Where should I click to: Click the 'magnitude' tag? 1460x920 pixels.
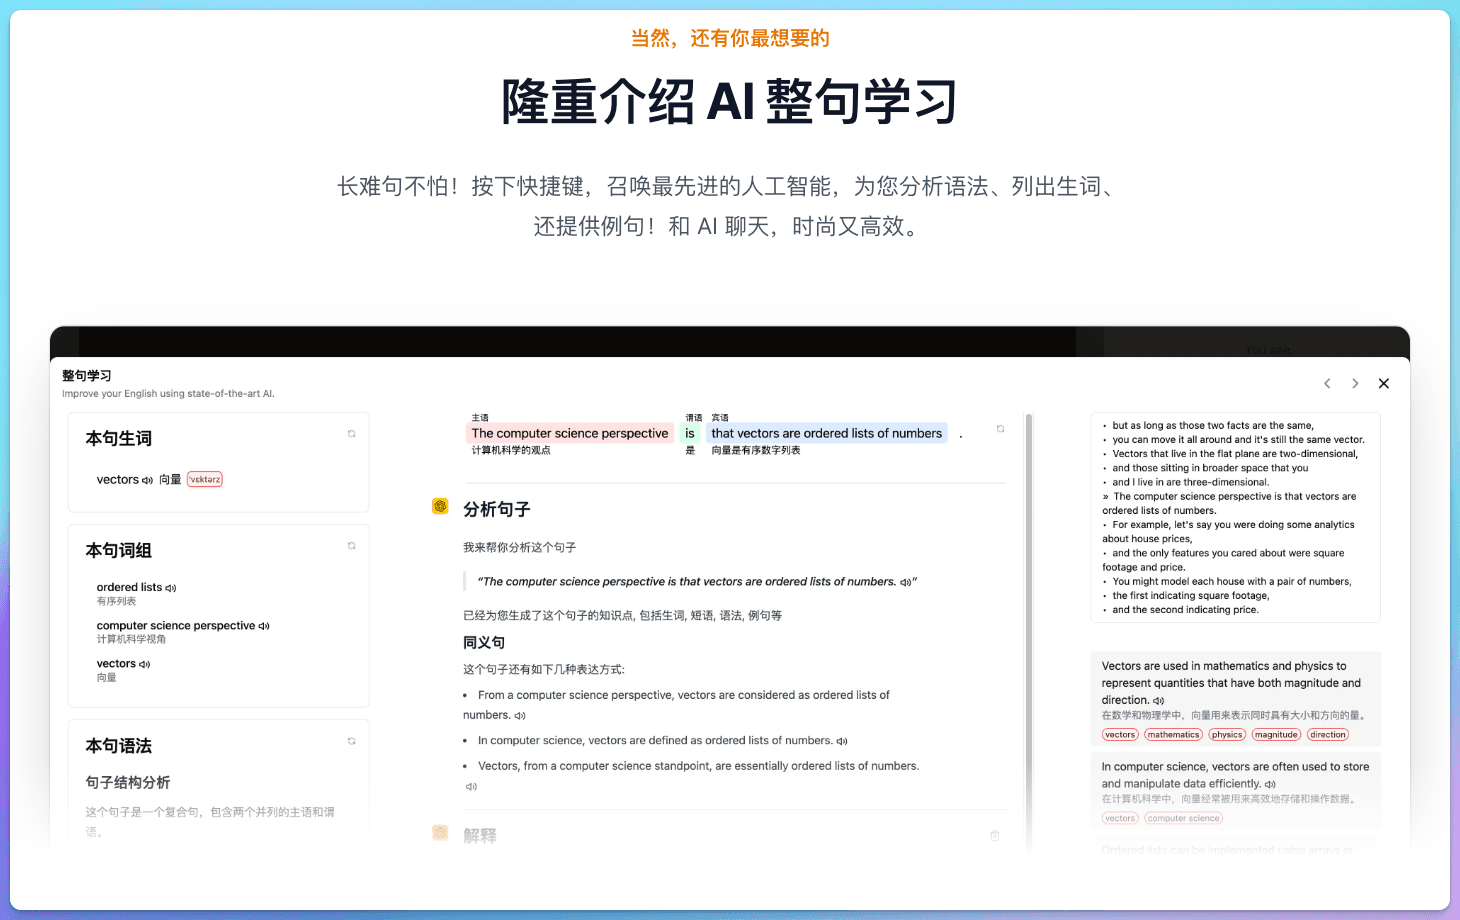click(1277, 735)
